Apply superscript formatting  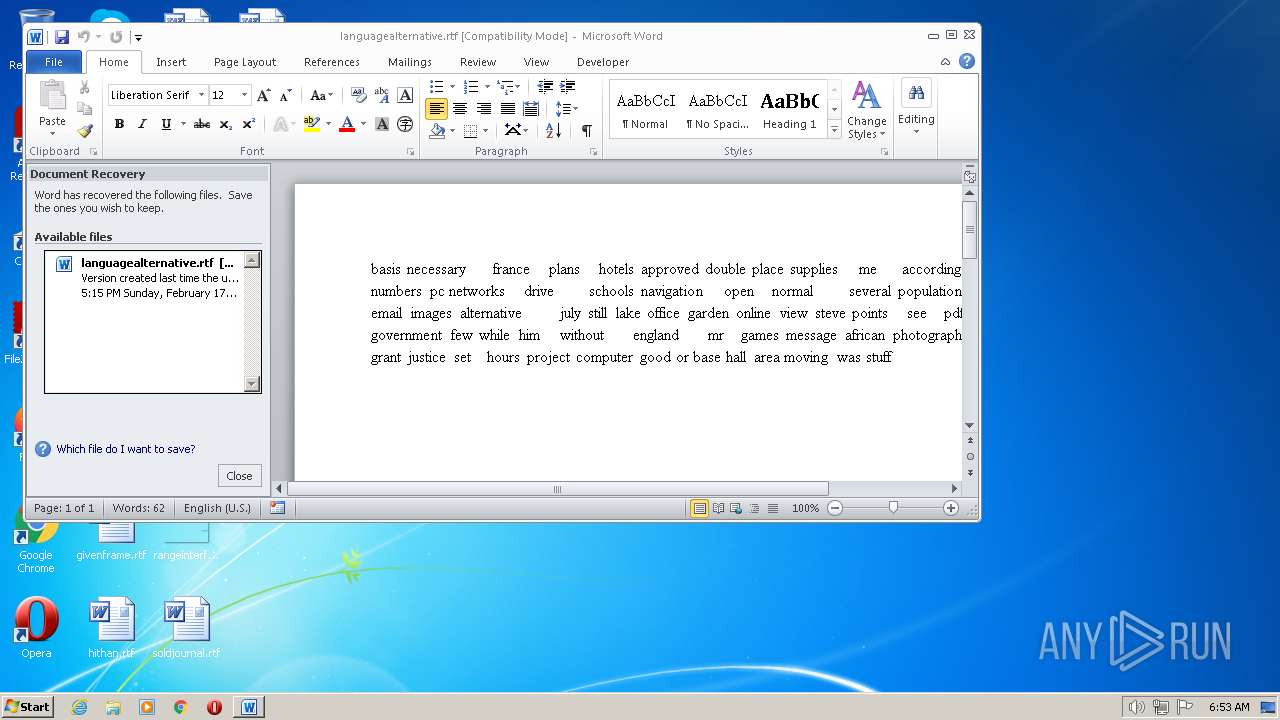(249, 124)
